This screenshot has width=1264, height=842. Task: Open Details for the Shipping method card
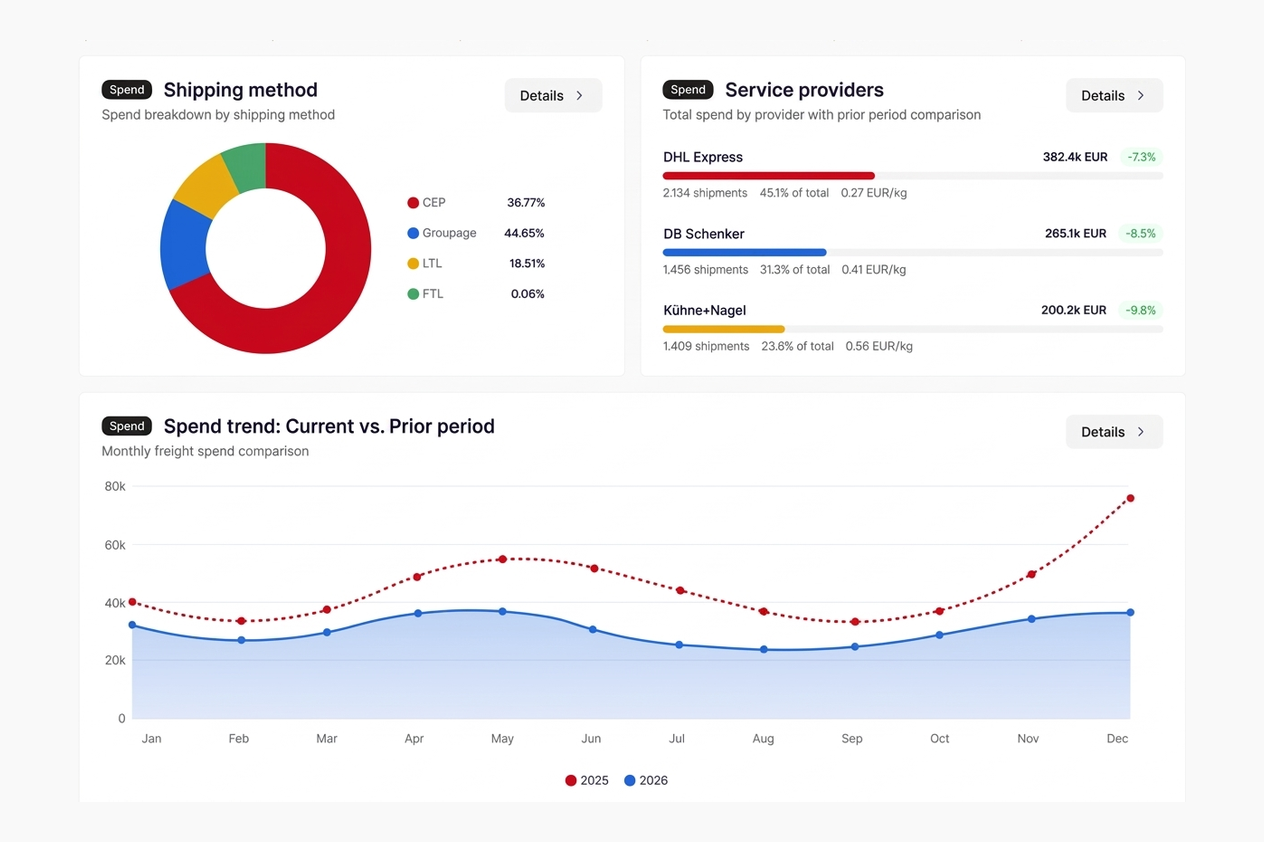click(x=553, y=96)
